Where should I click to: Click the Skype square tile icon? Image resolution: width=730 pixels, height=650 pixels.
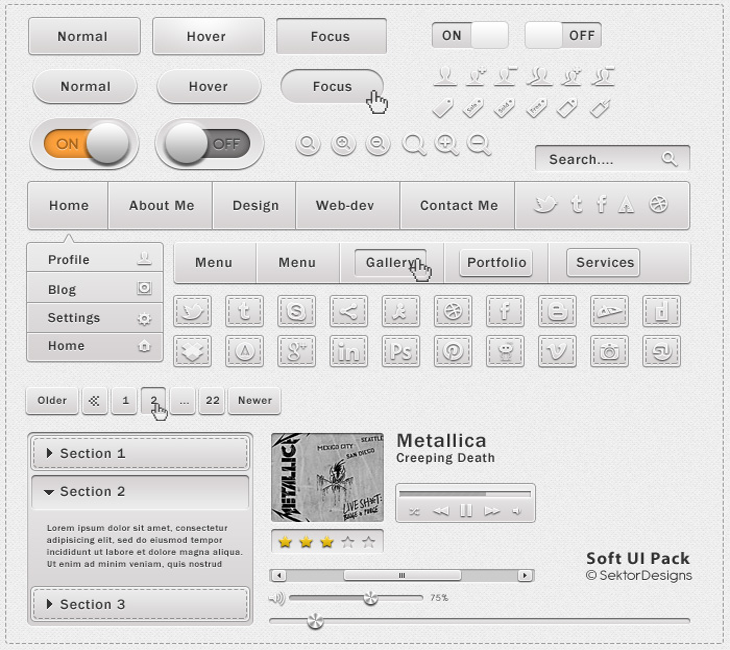point(296,311)
